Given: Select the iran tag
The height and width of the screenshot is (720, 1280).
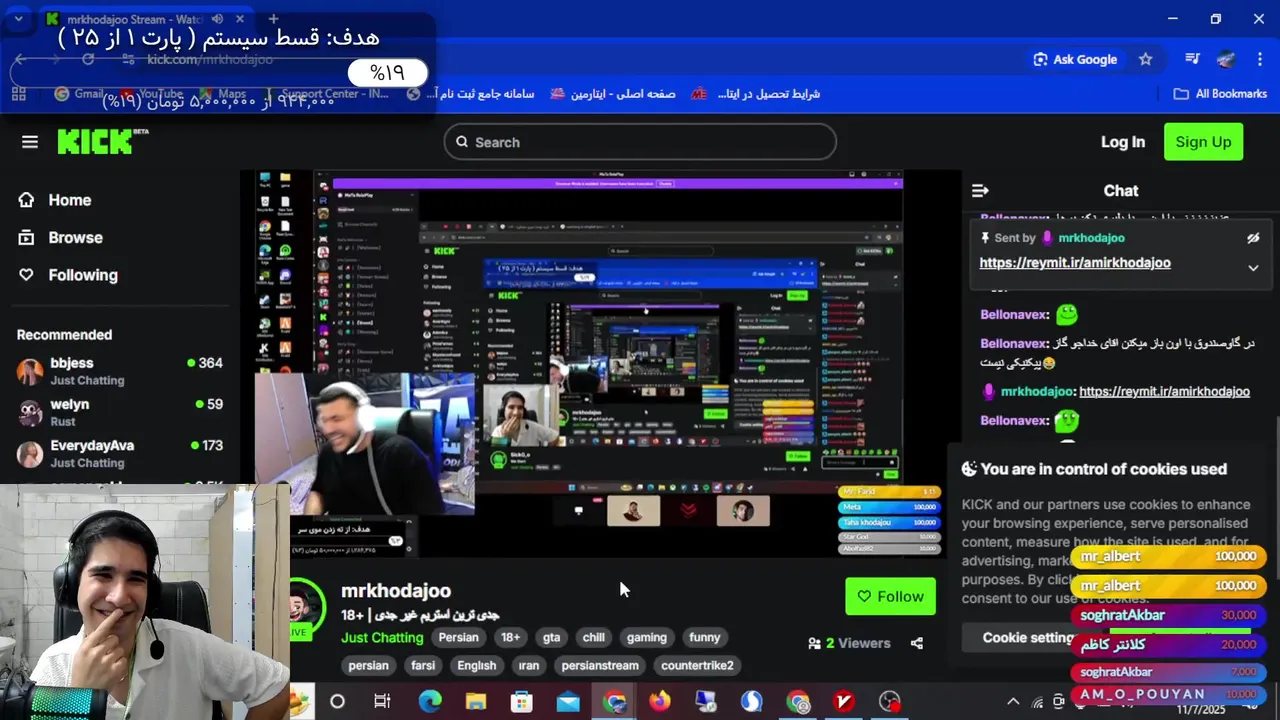Looking at the screenshot, I should tap(529, 665).
